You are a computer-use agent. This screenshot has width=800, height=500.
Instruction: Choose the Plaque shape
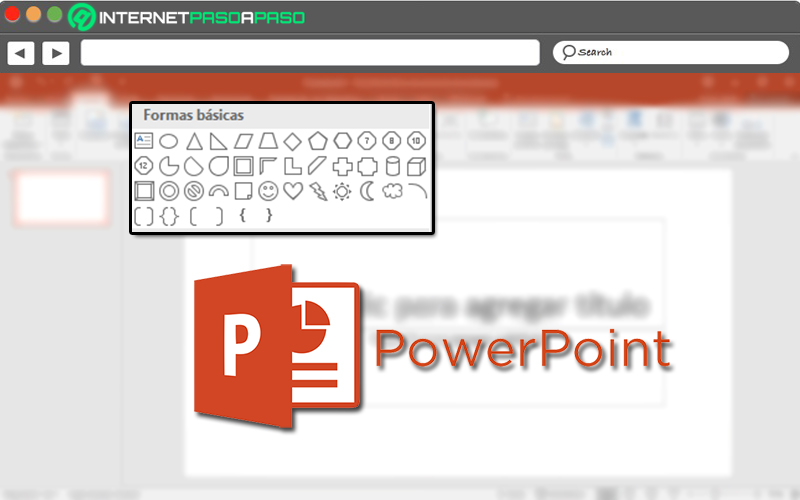tap(367, 166)
